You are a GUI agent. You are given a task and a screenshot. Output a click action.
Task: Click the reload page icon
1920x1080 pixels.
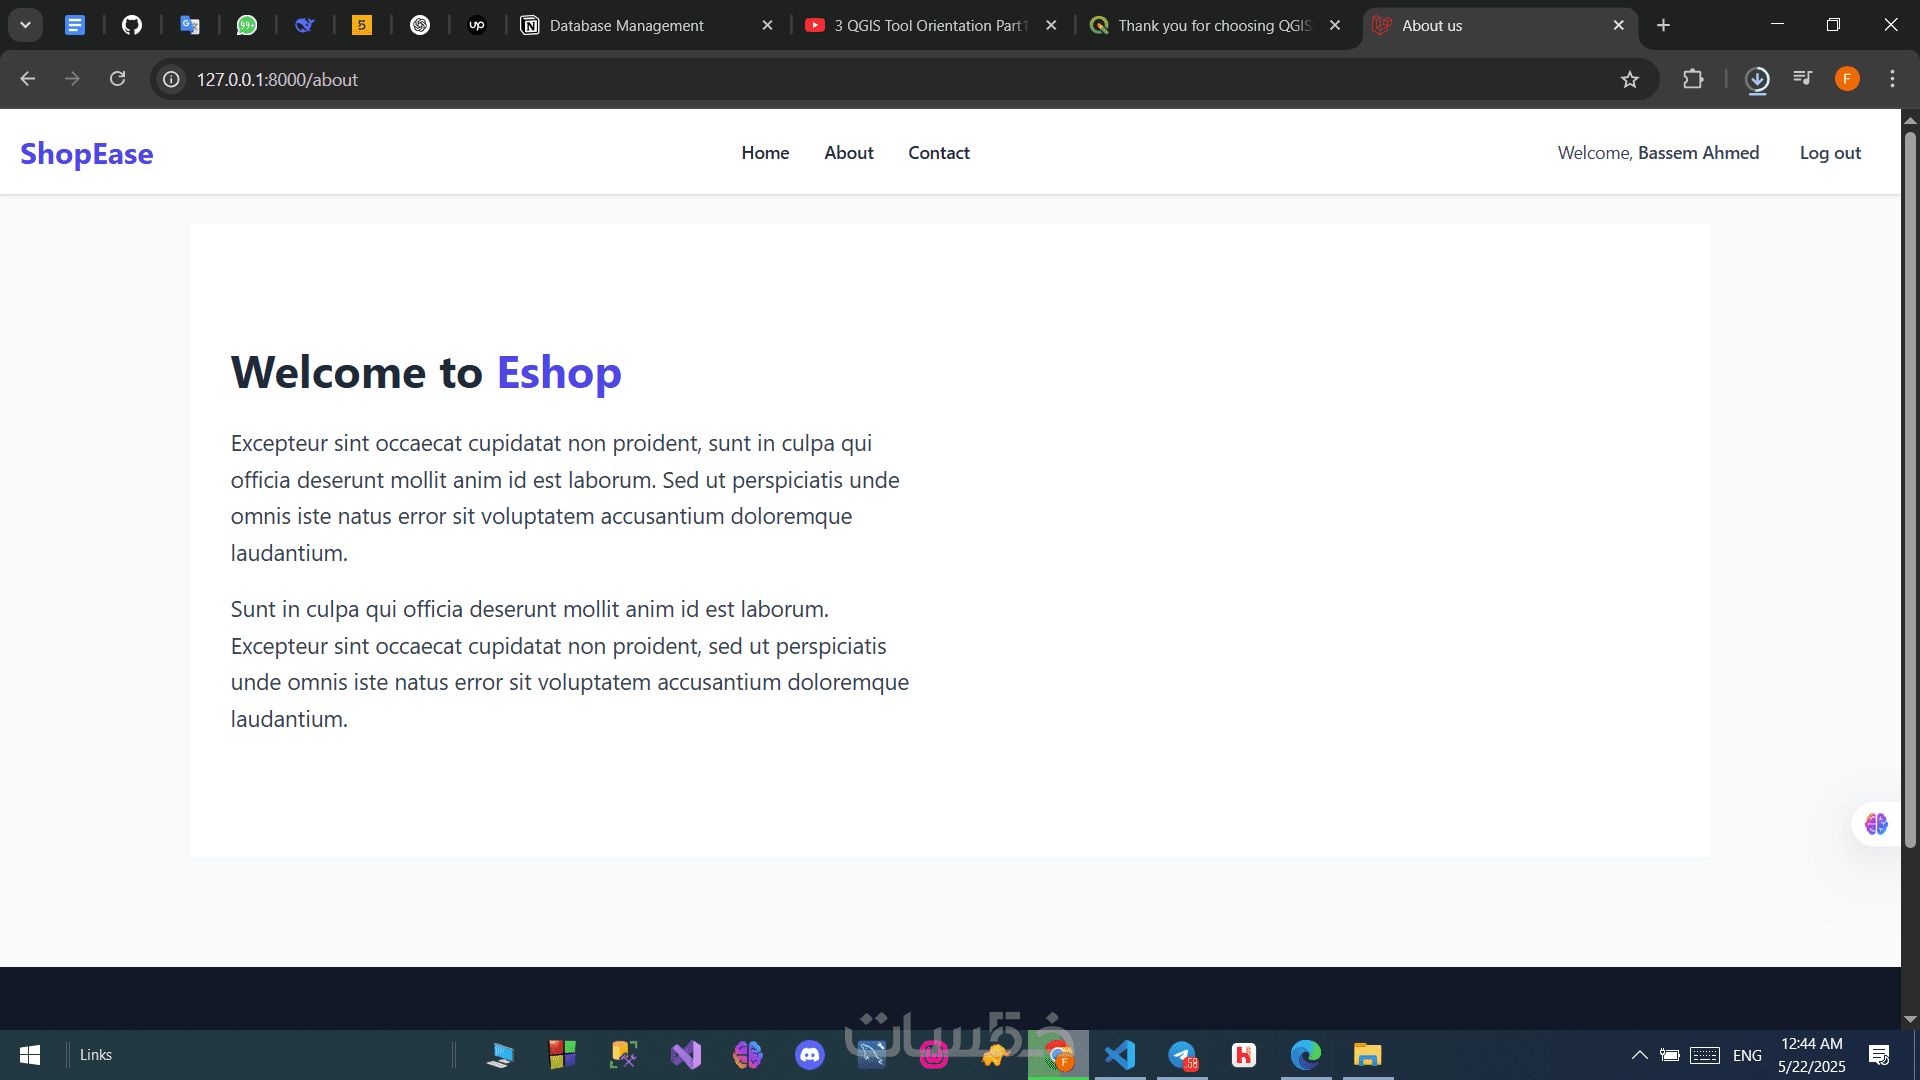[x=118, y=79]
